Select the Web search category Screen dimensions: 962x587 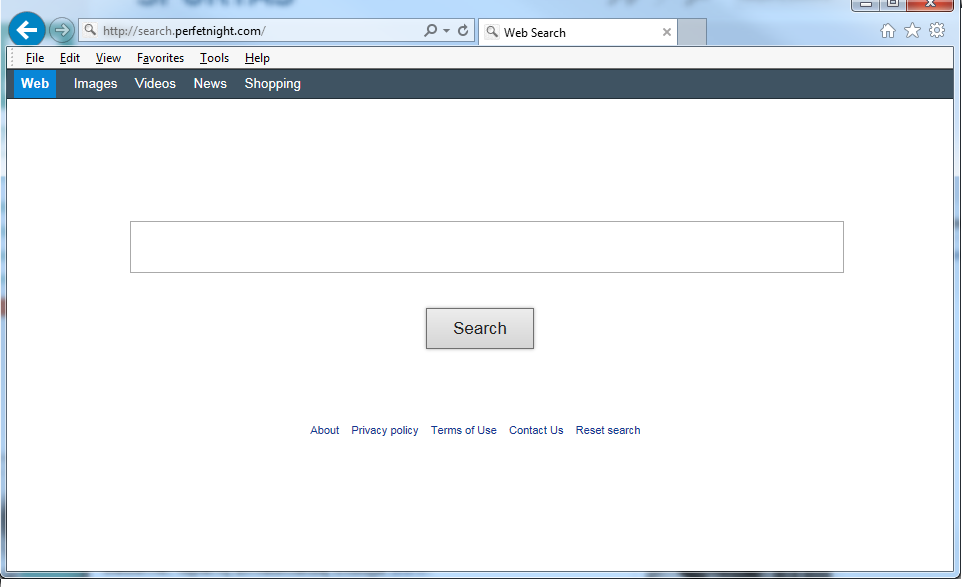click(x=35, y=83)
